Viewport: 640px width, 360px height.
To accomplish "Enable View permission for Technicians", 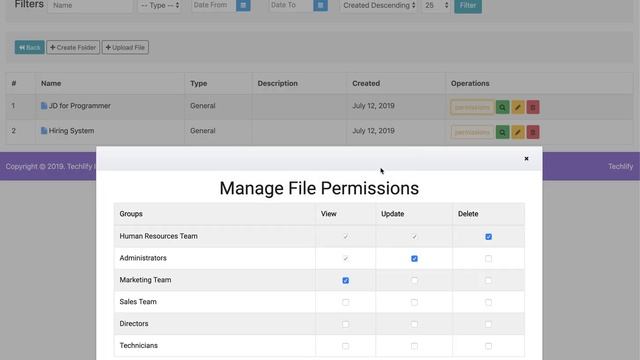I will coord(346,346).
